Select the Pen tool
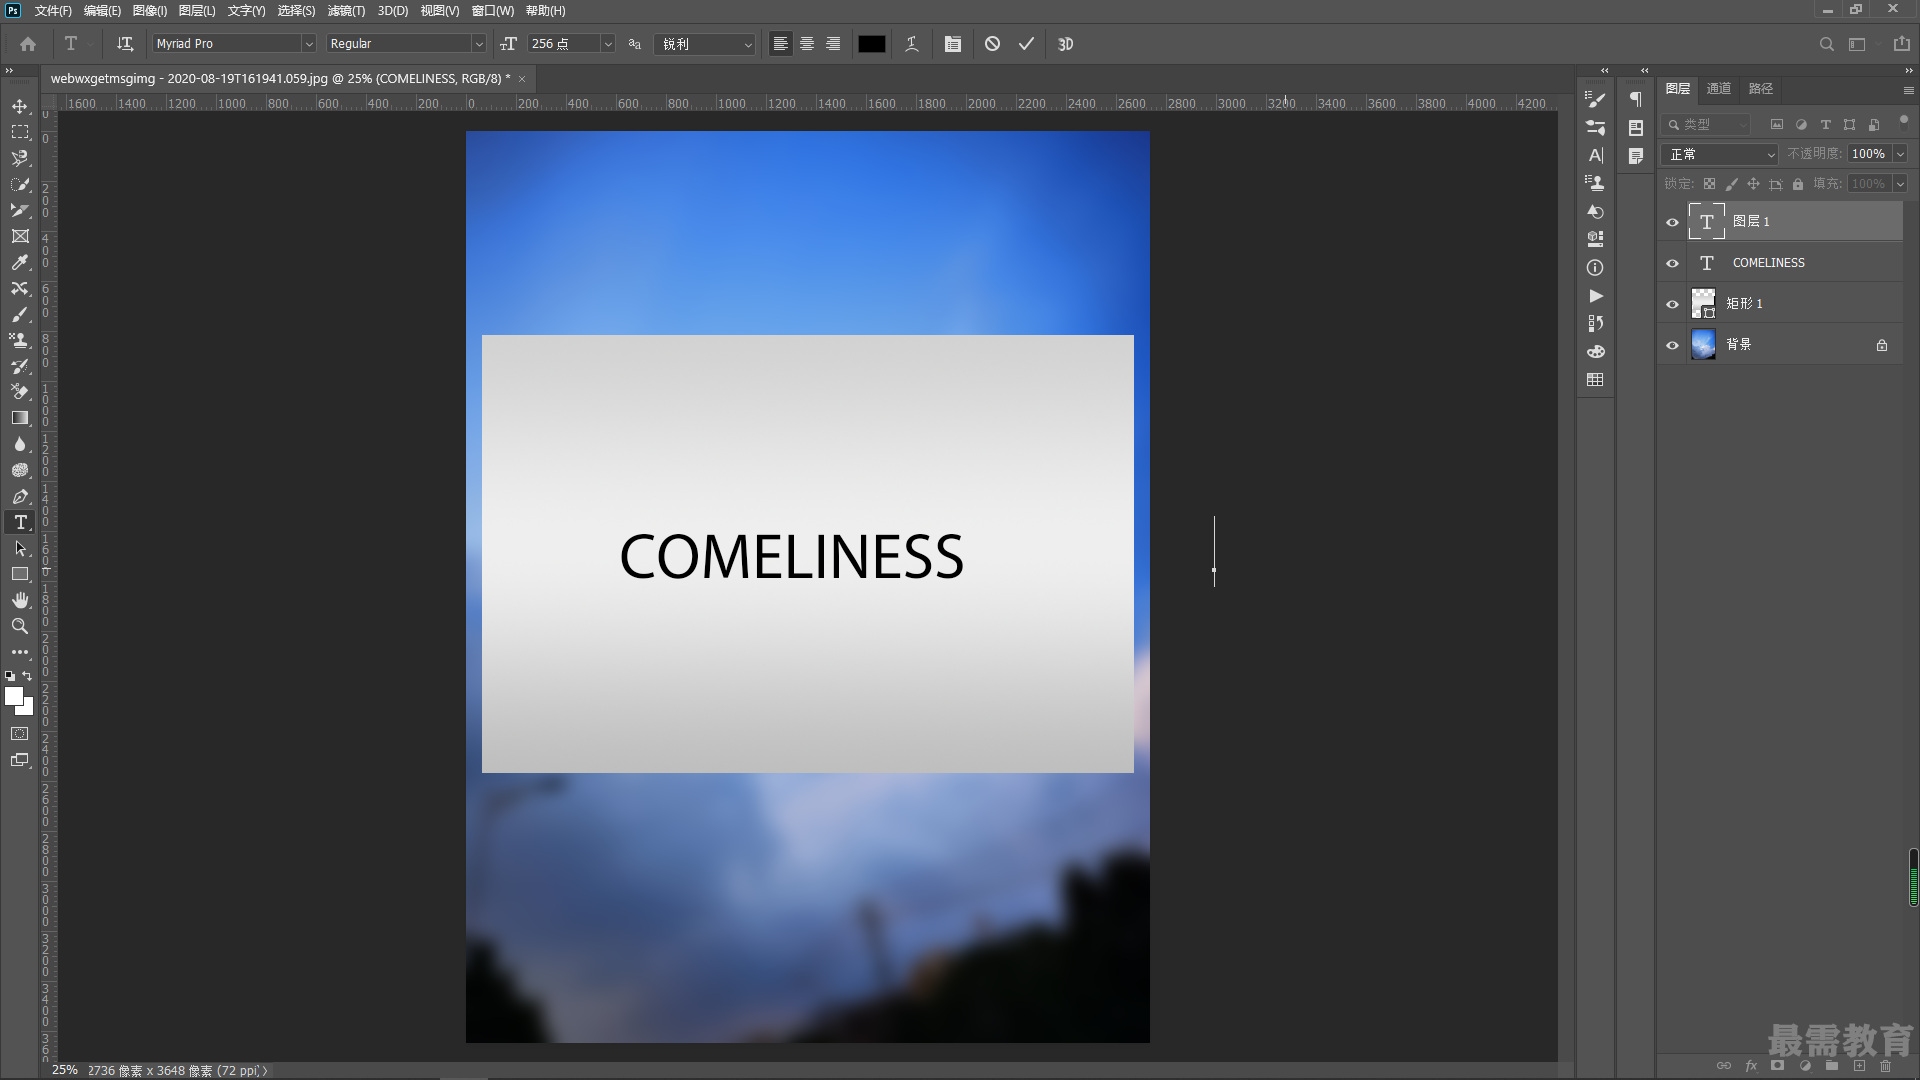 [20, 496]
